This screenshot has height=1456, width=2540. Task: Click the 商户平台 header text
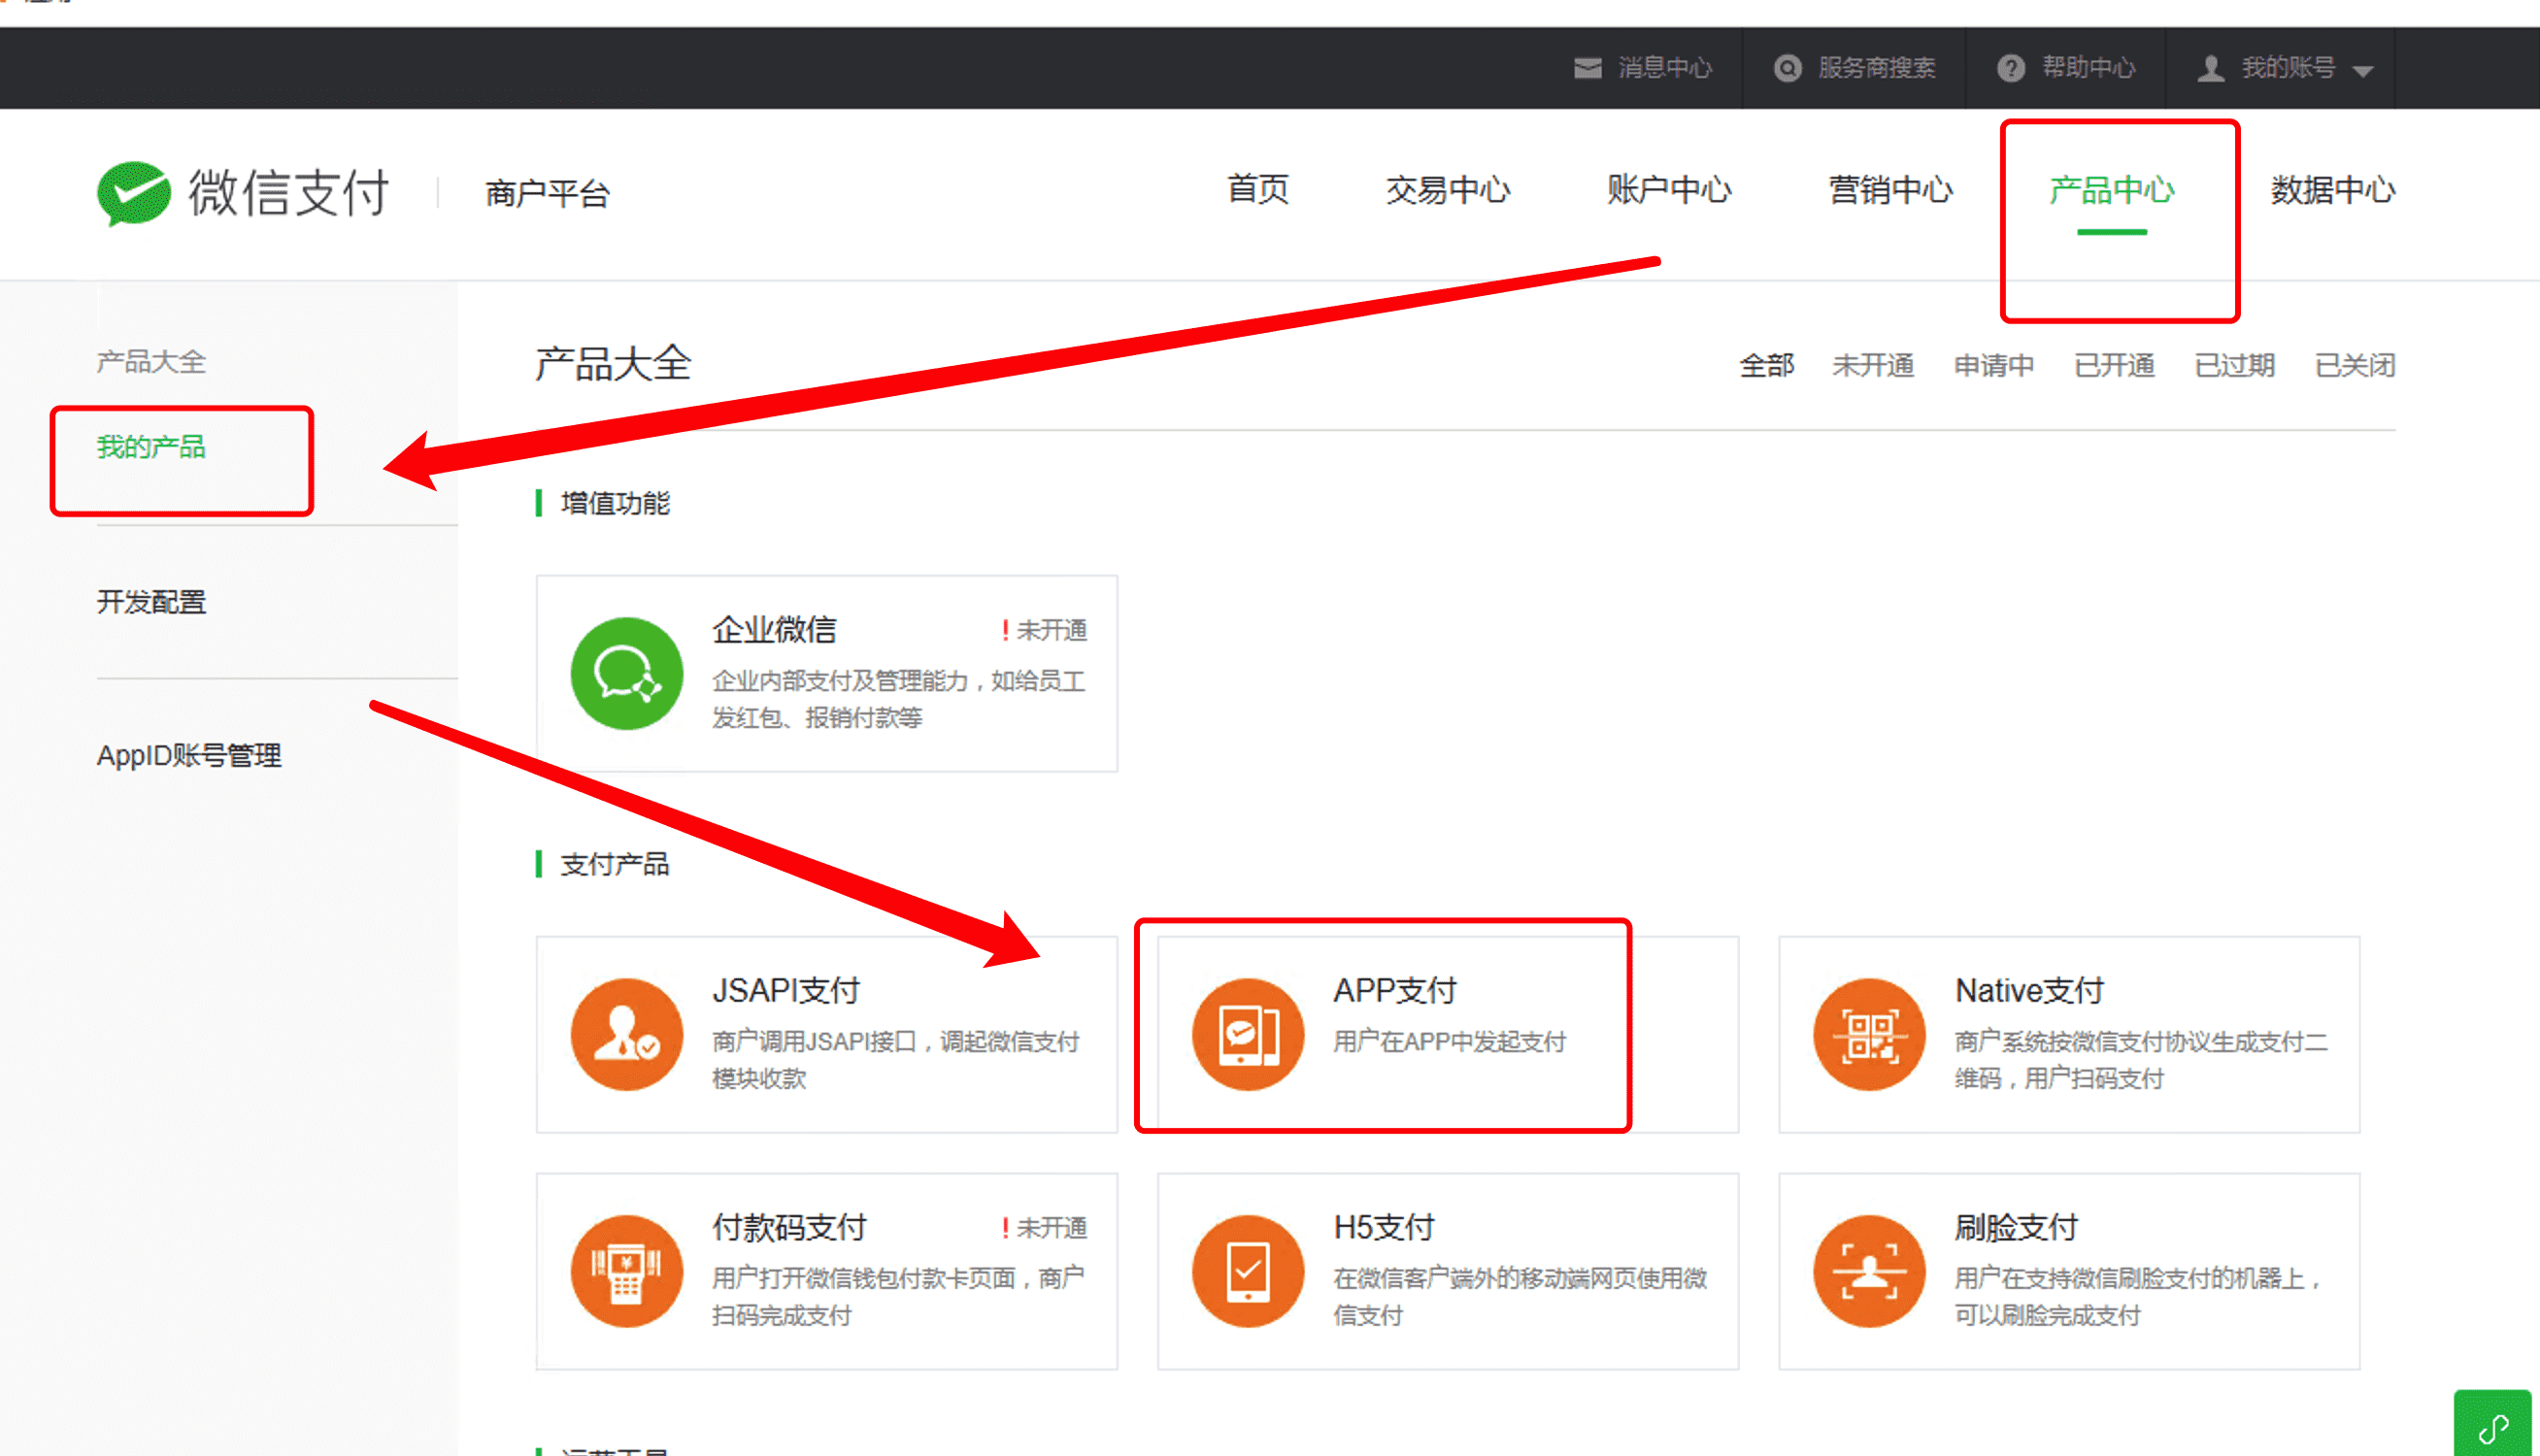(x=547, y=193)
